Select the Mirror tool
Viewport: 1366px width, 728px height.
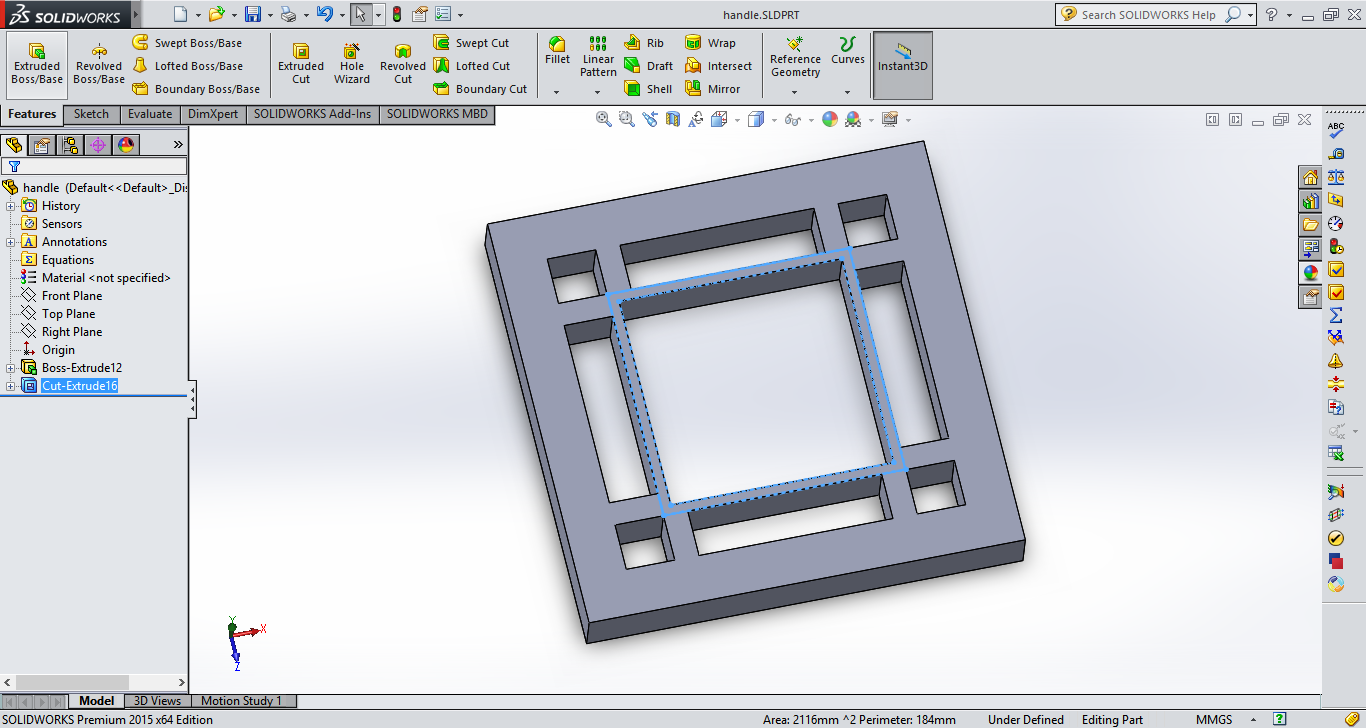tap(713, 89)
